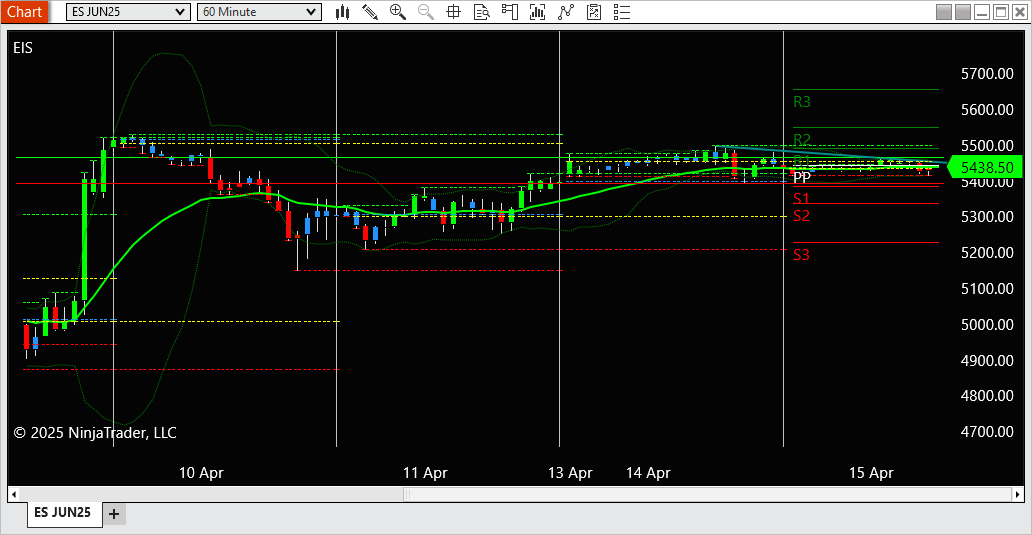
Task: Activate the Zoom In magnifier
Action: tap(398, 12)
